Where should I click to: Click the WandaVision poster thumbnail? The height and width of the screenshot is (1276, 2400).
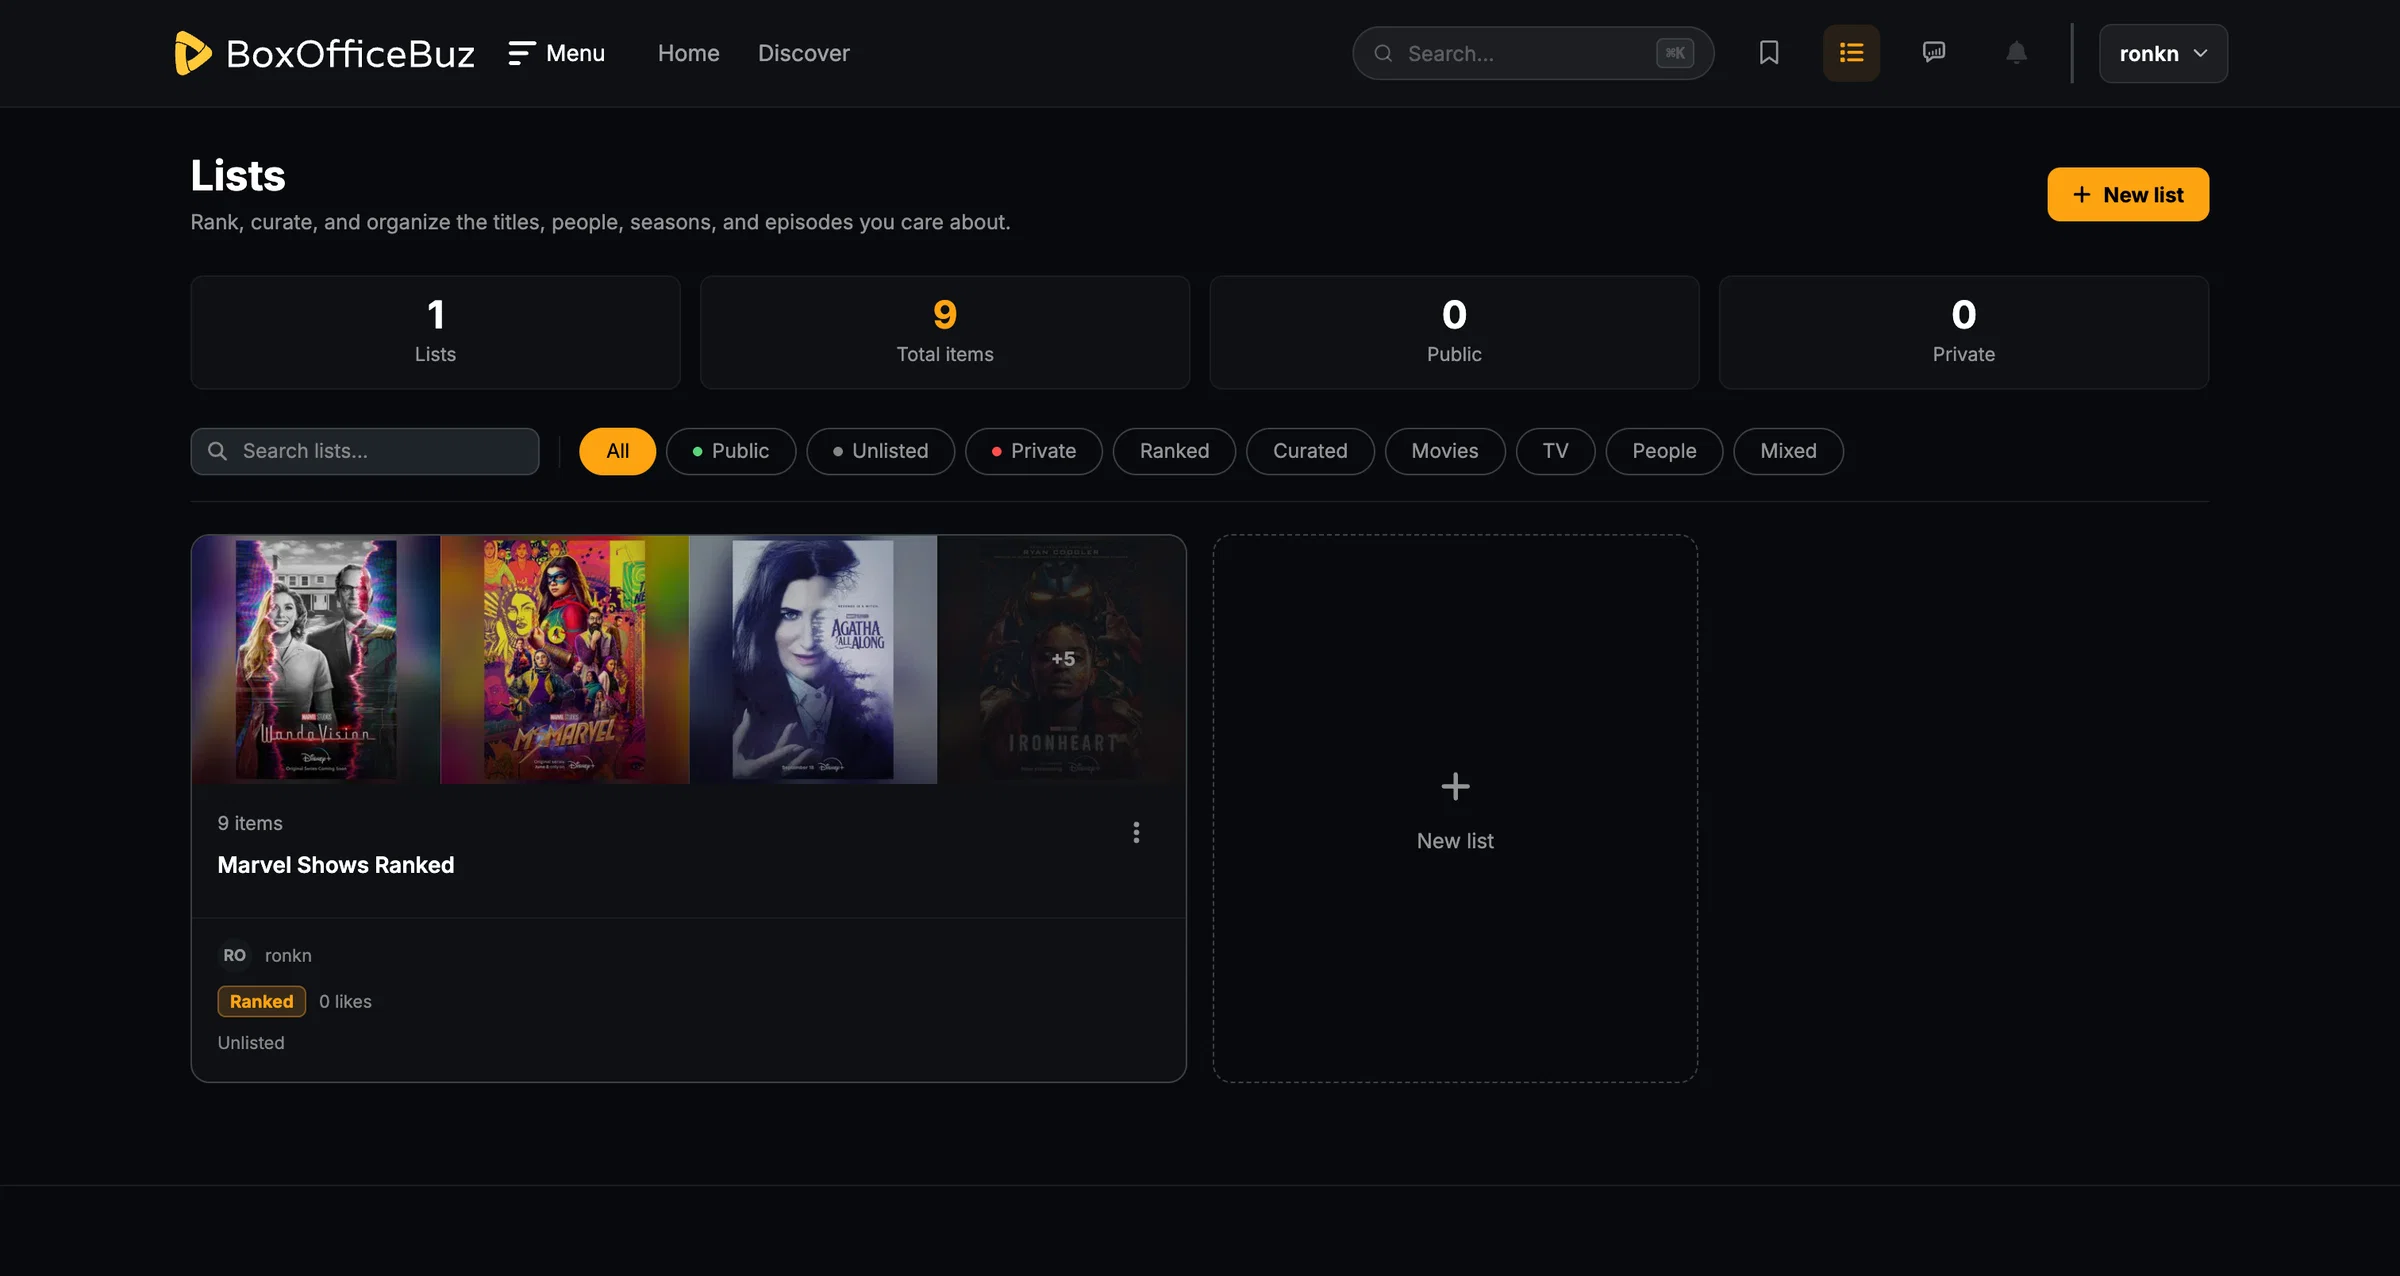[x=316, y=659]
